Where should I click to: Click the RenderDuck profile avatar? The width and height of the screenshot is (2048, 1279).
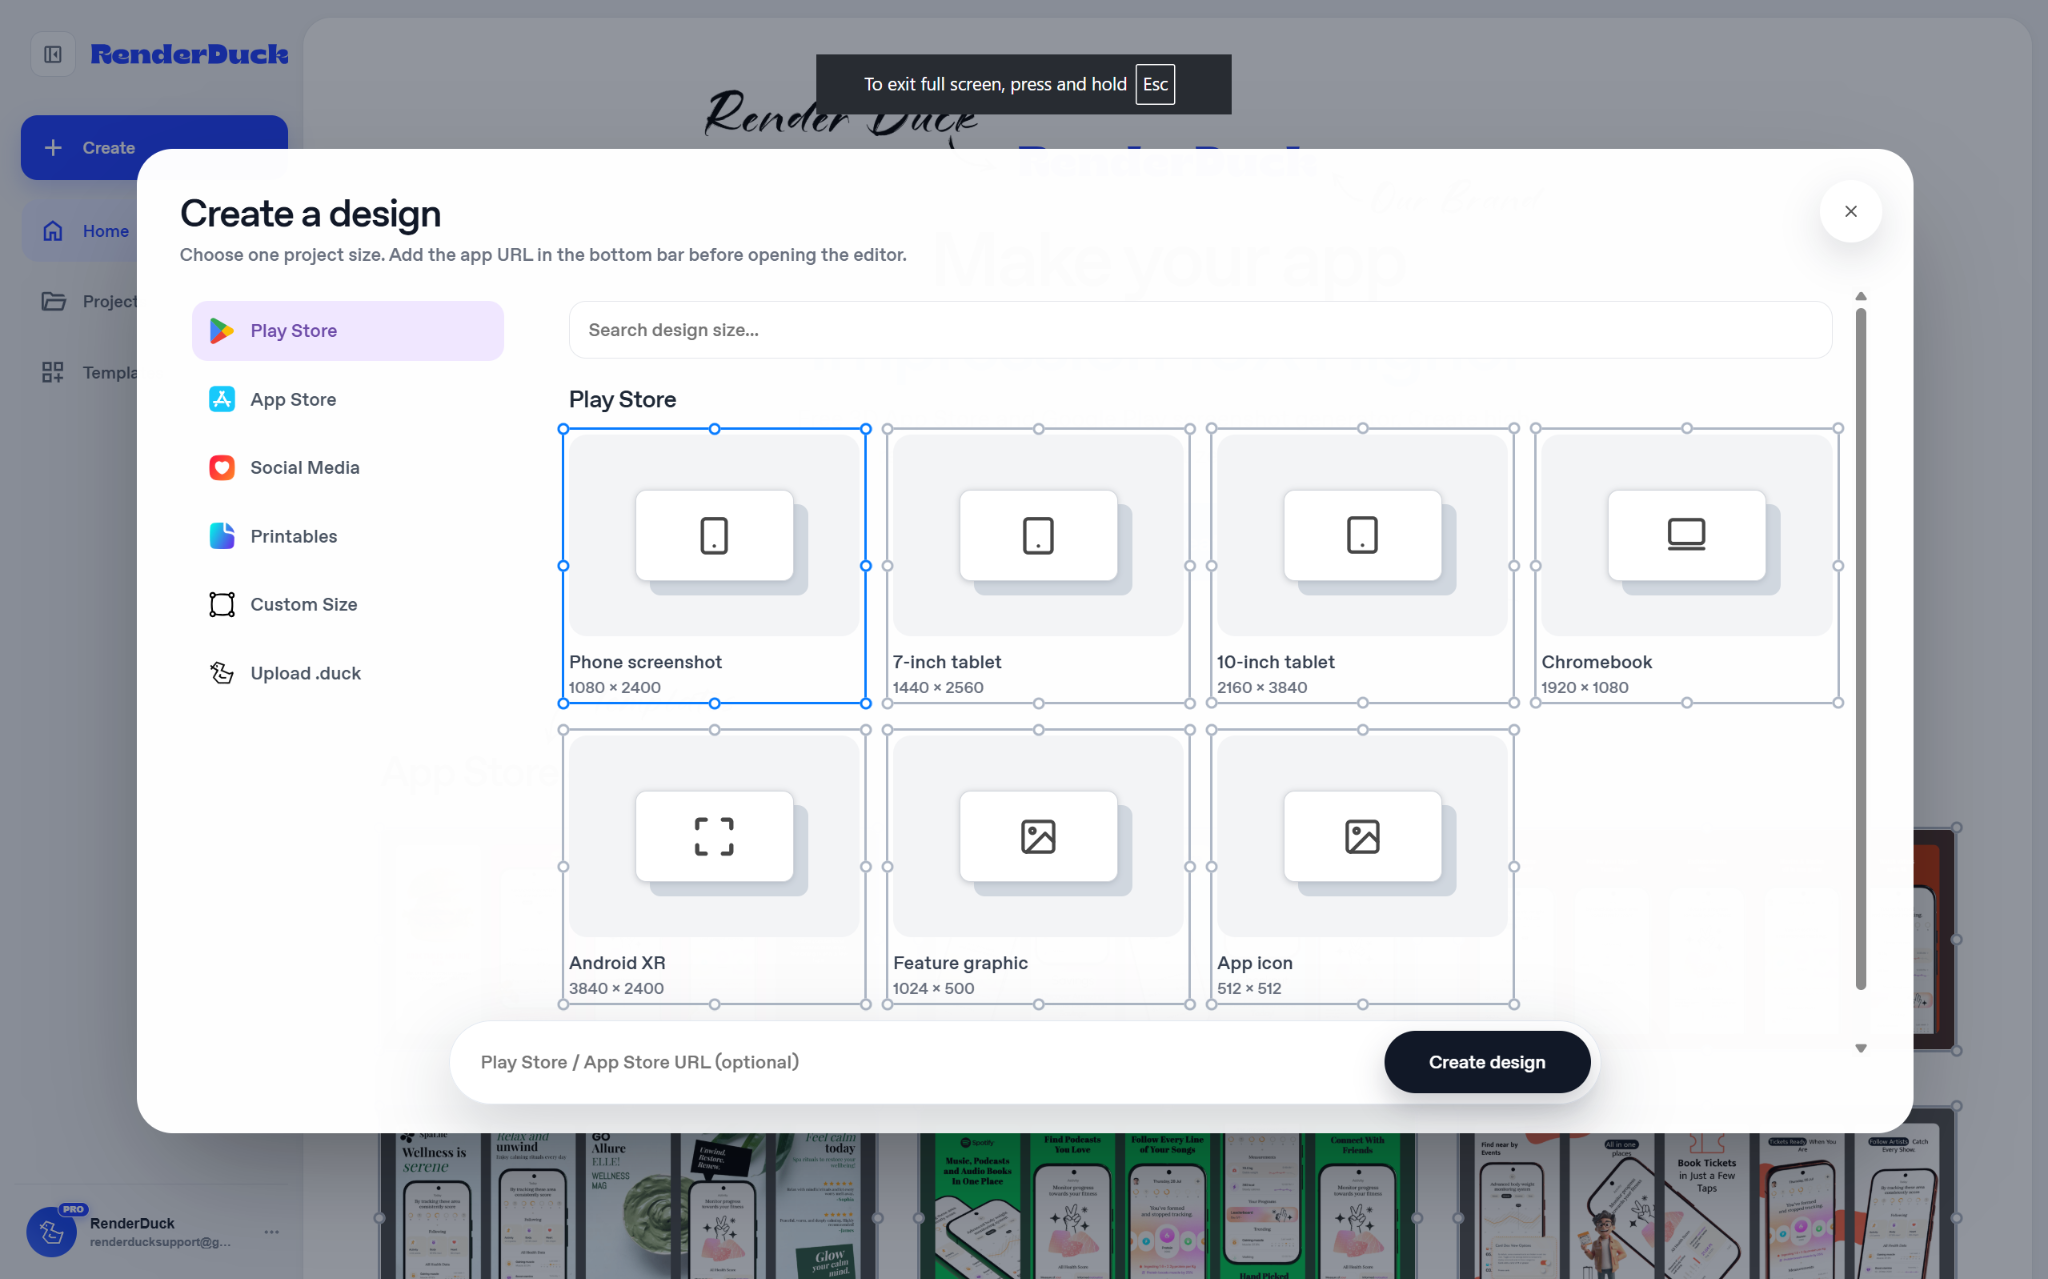coord(51,1232)
